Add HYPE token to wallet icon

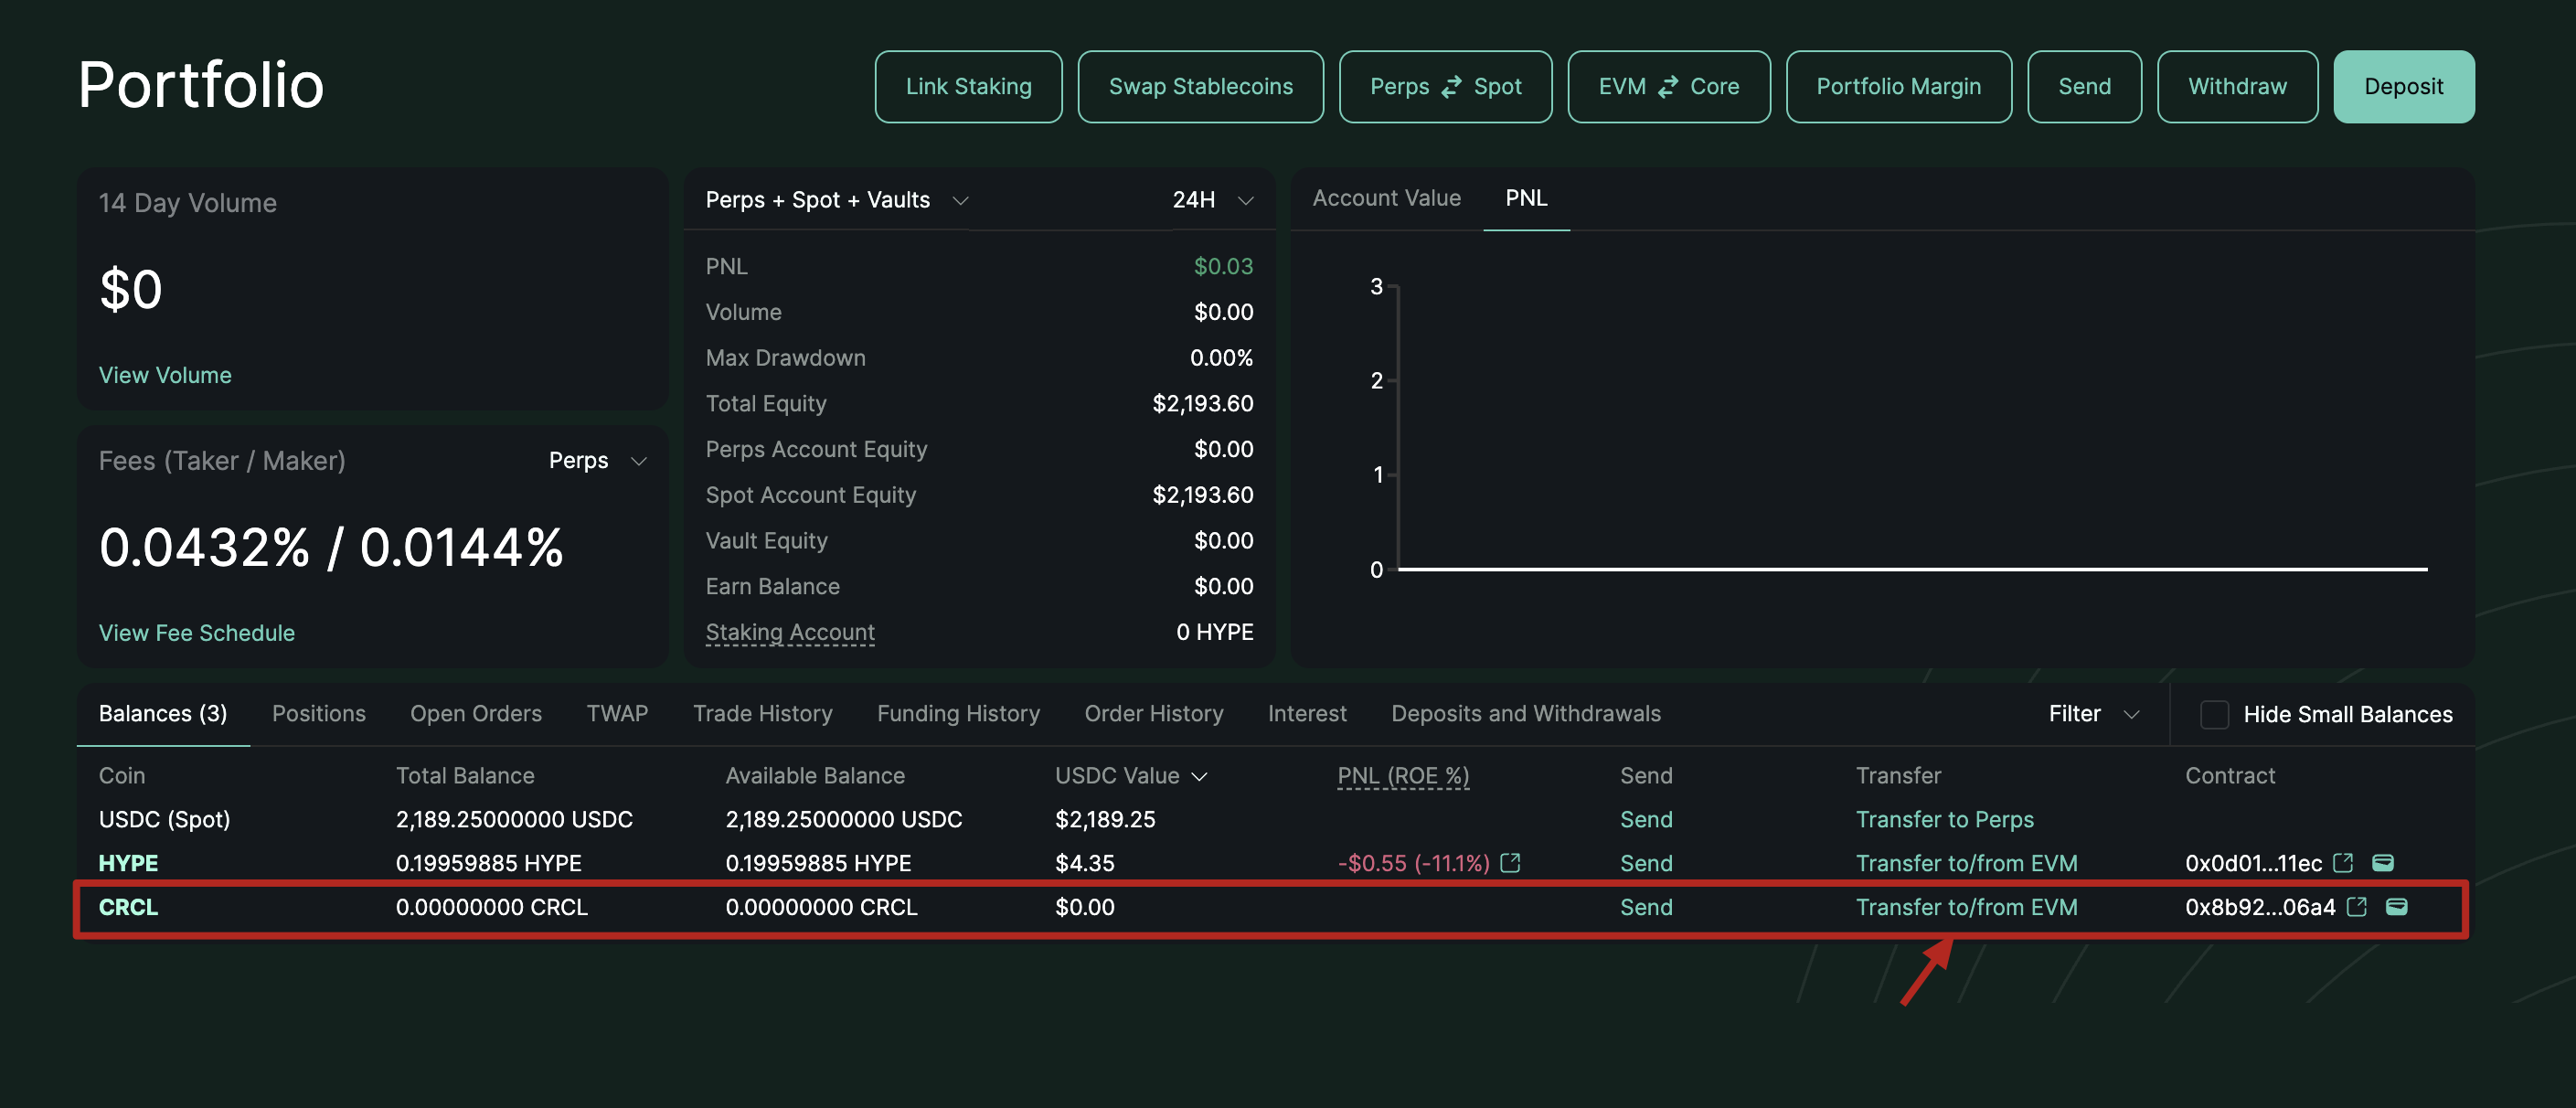click(x=2383, y=862)
